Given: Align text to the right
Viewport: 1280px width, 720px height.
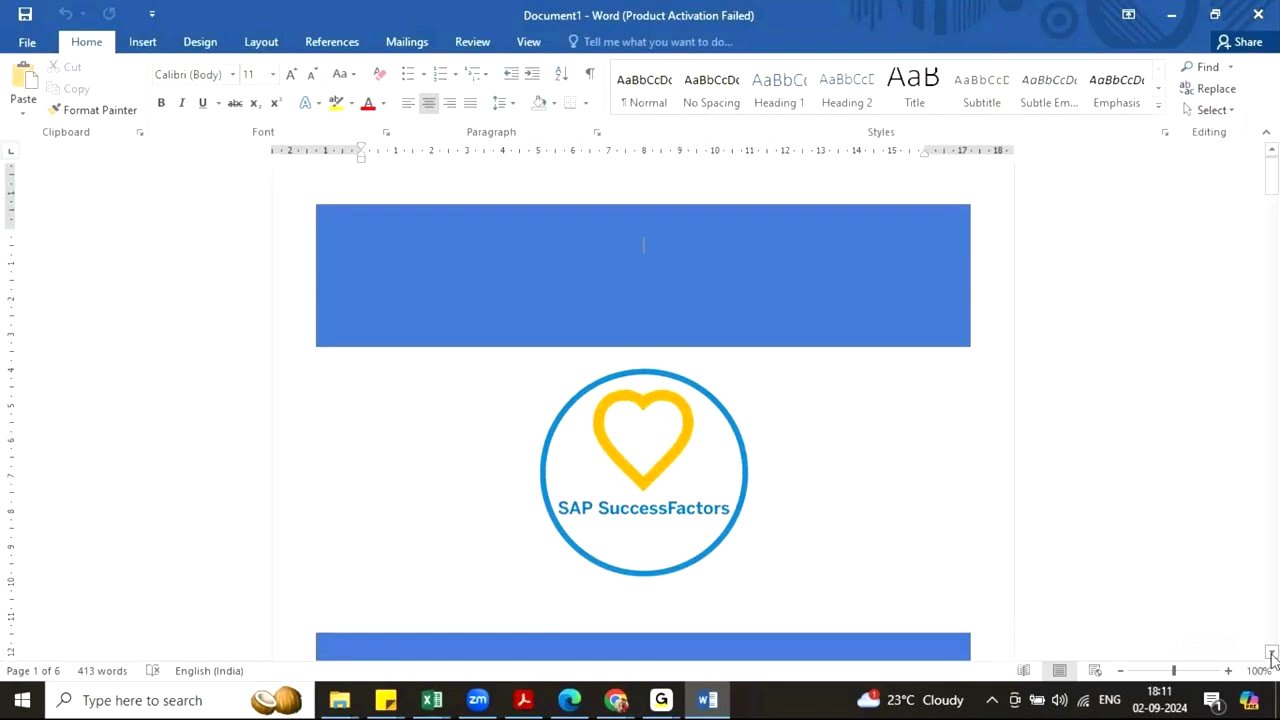Looking at the screenshot, I should [450, 103].
